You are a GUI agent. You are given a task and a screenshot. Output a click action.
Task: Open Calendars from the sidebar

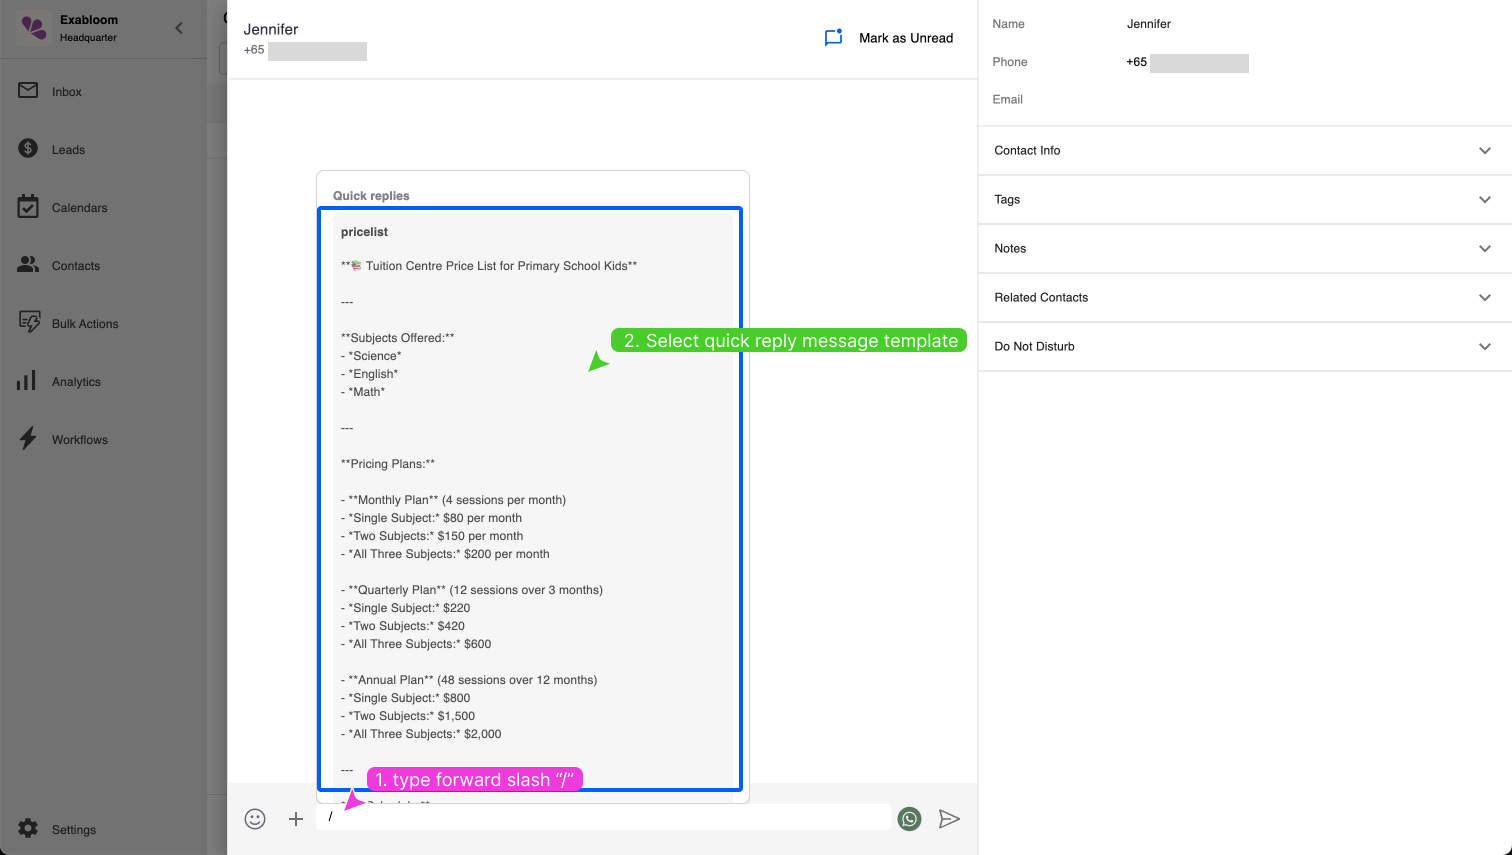[x=79, y=208]
